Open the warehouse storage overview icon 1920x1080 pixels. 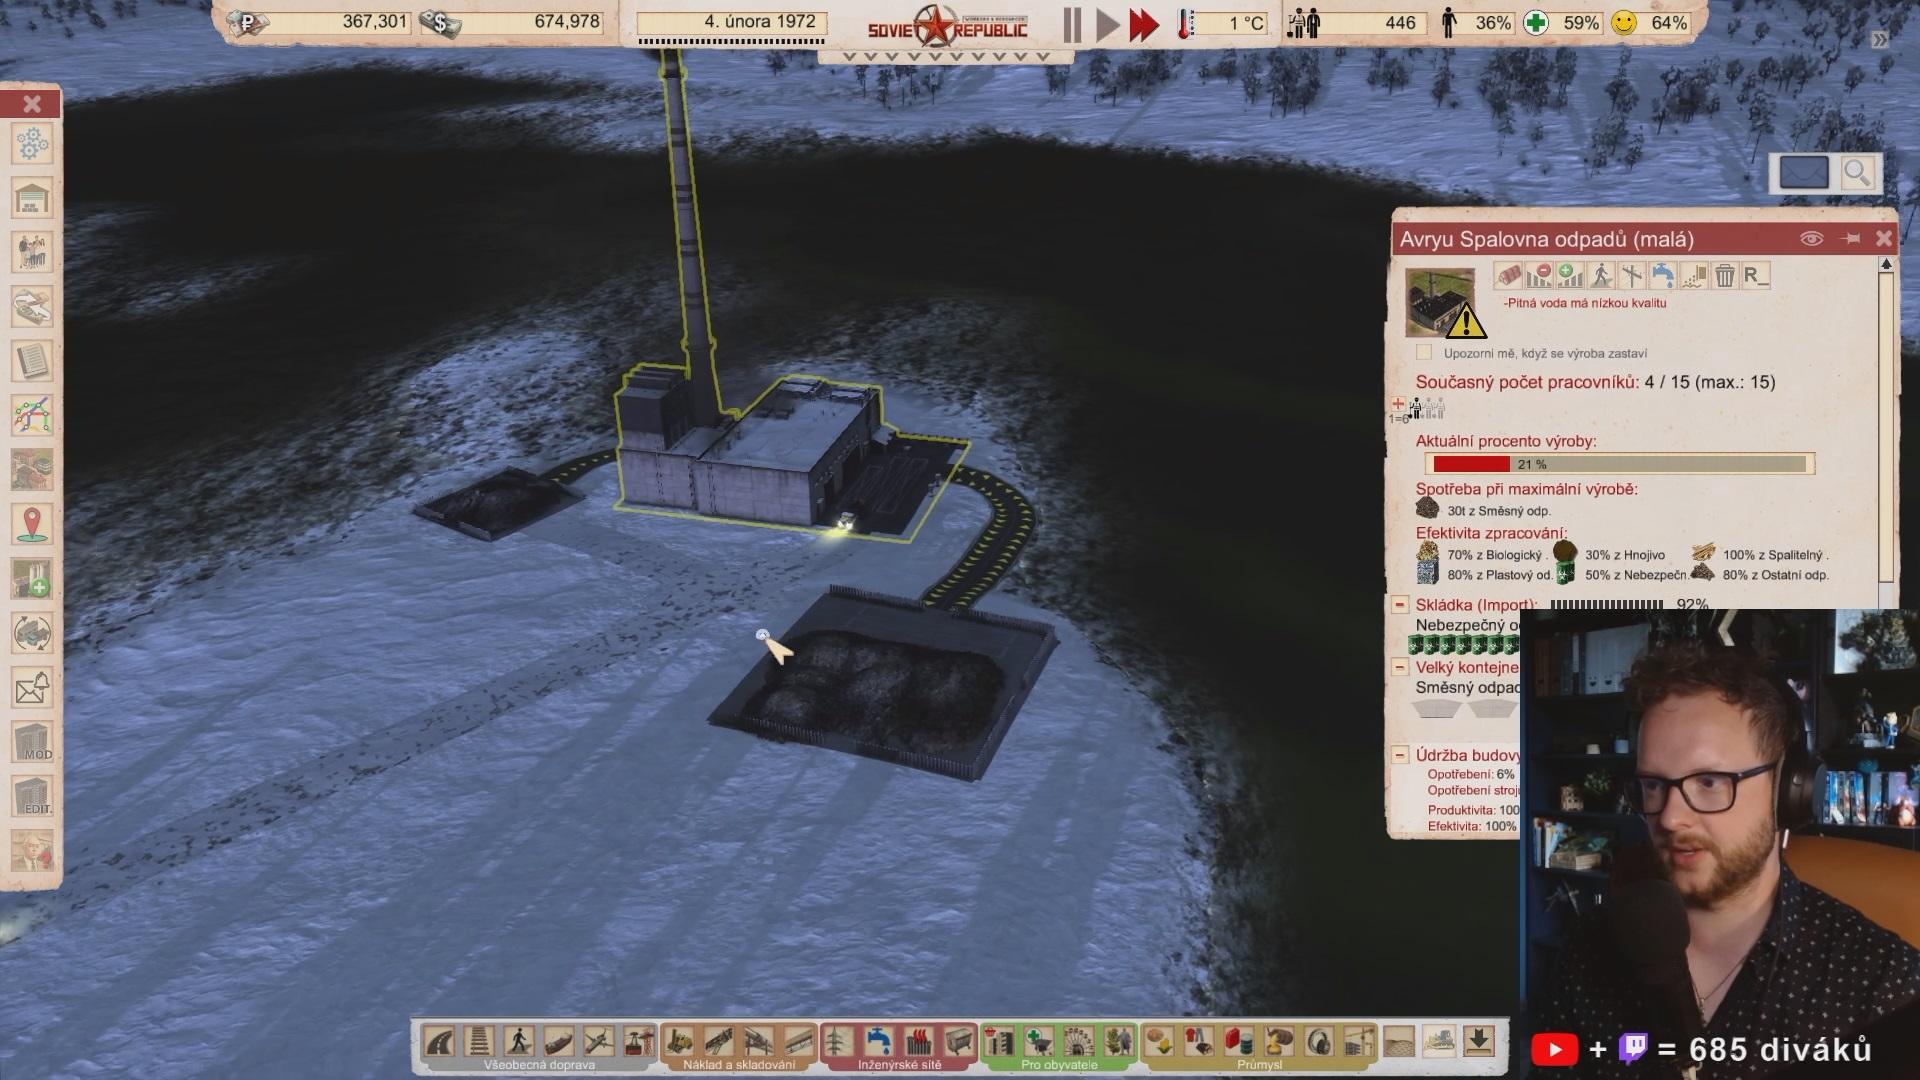click(31, 198)
